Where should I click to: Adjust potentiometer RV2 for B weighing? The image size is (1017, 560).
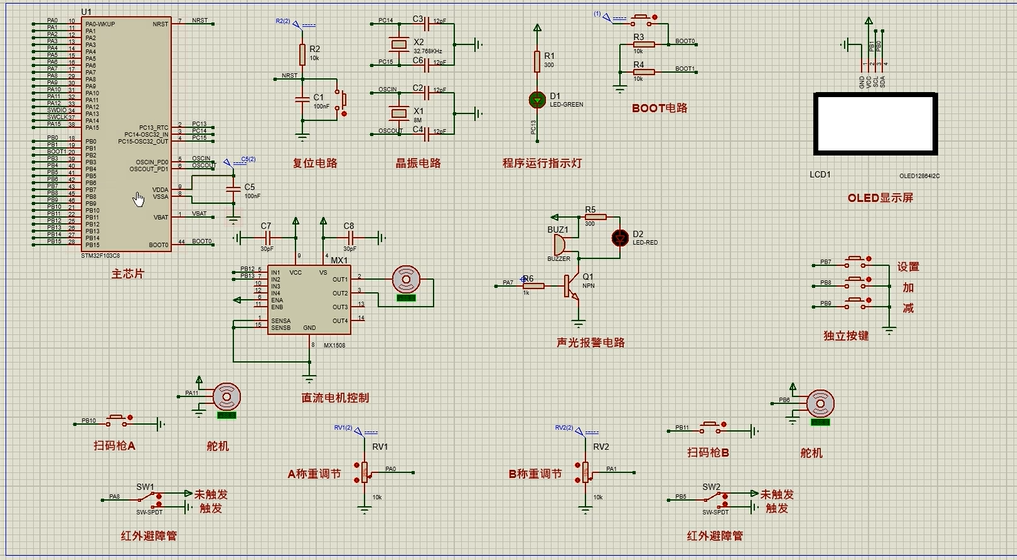pos(585,472)
